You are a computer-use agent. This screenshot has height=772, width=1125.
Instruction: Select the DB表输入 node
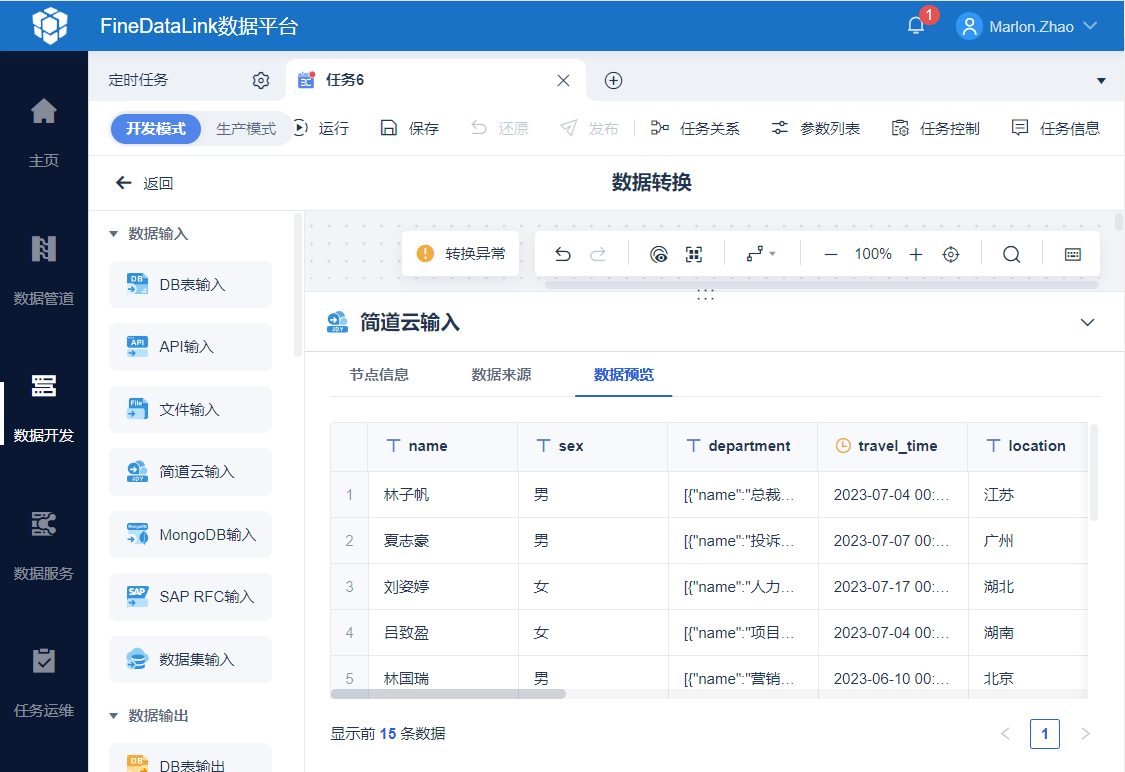tap(190, 285)
